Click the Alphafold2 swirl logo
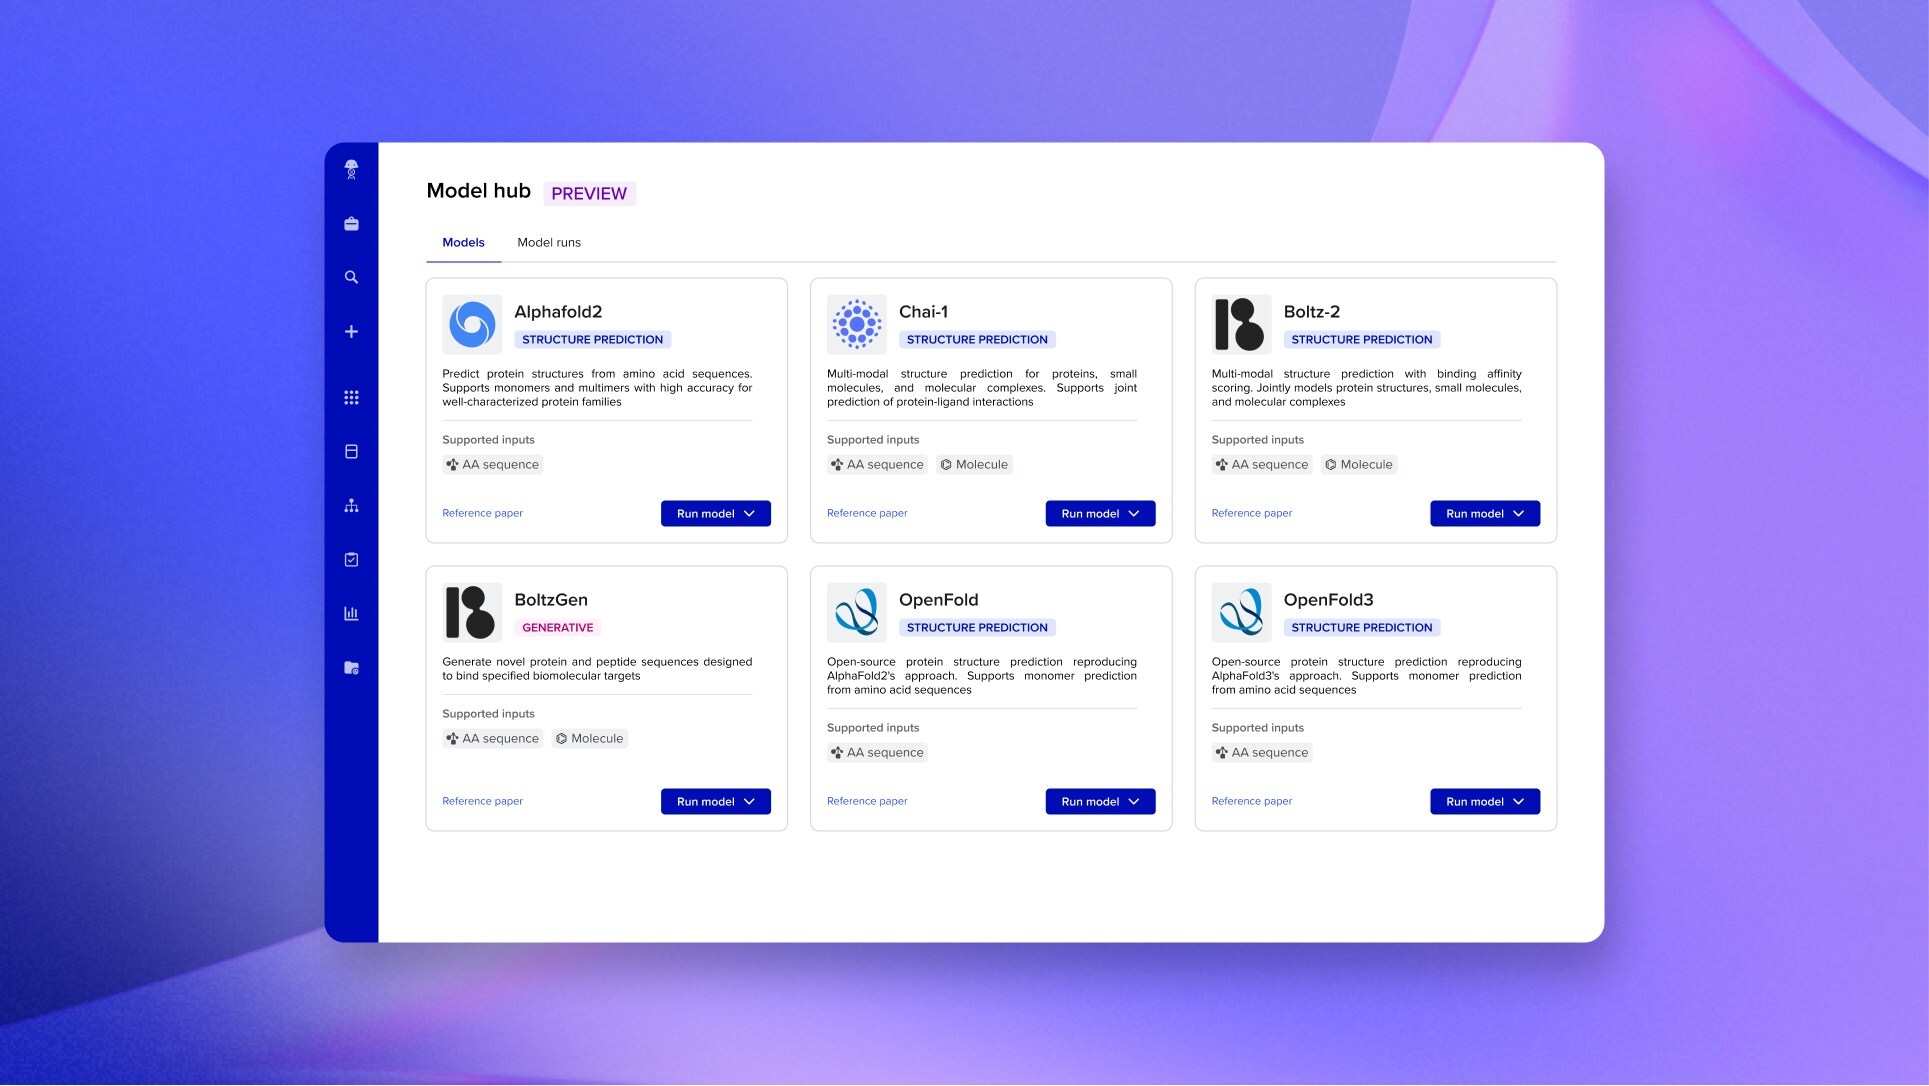The height and width of the screenshot is (1086, 1929). click(x=472, y=324)
